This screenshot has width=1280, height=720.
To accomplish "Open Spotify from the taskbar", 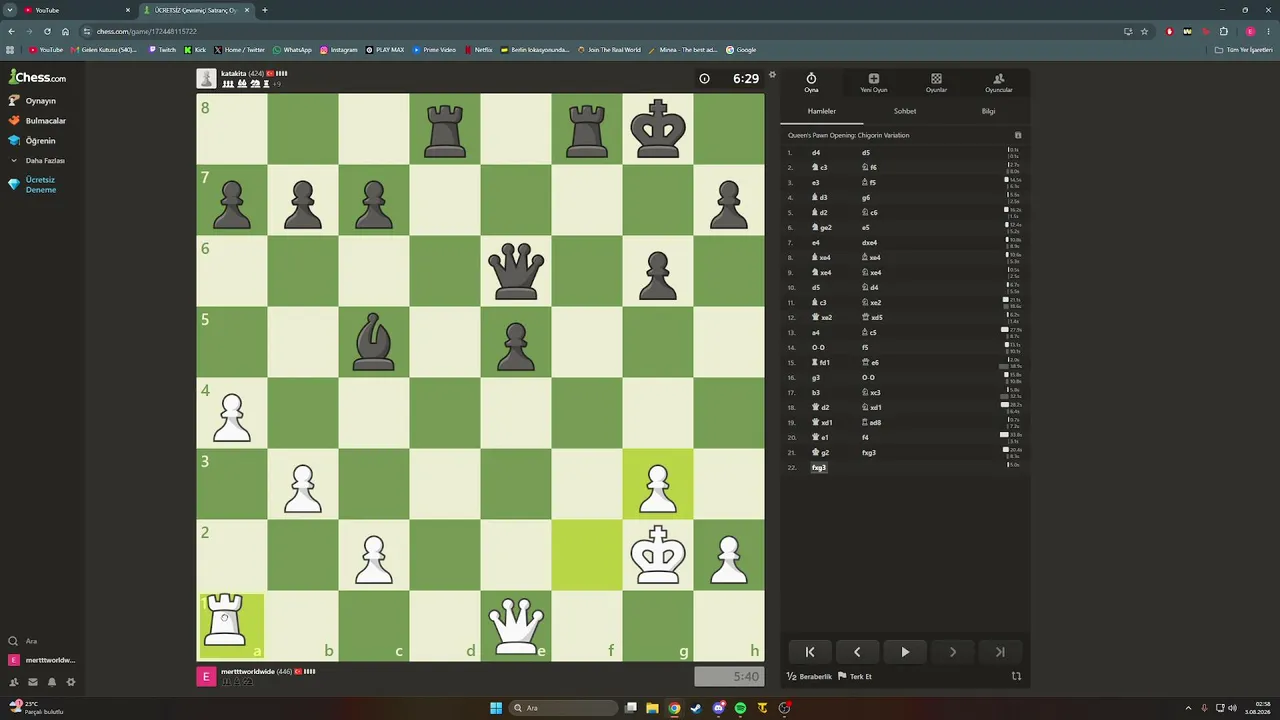I will 740,708.
